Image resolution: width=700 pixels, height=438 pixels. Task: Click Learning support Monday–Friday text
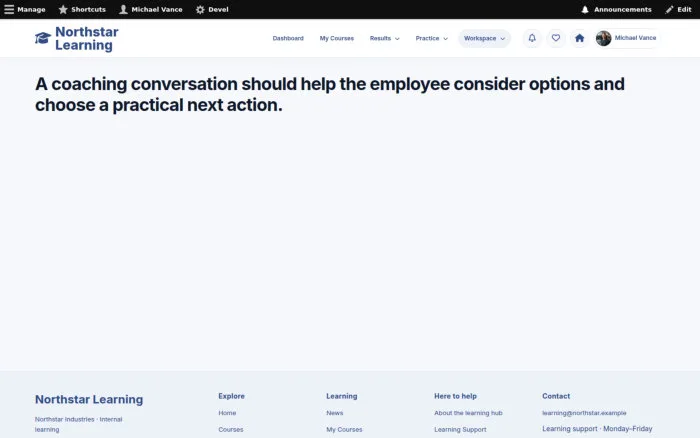tap(597, 429)
